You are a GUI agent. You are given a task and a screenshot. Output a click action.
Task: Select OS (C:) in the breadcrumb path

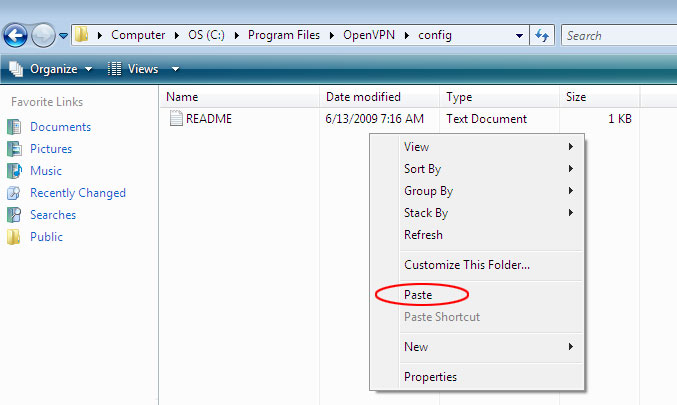coord(206,35)
